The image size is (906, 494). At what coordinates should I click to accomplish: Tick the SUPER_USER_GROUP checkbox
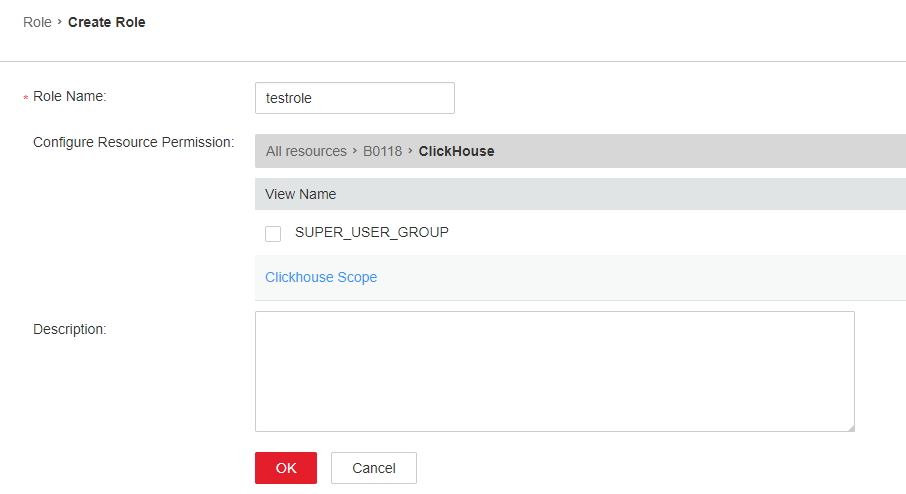[x=273, y=233]
